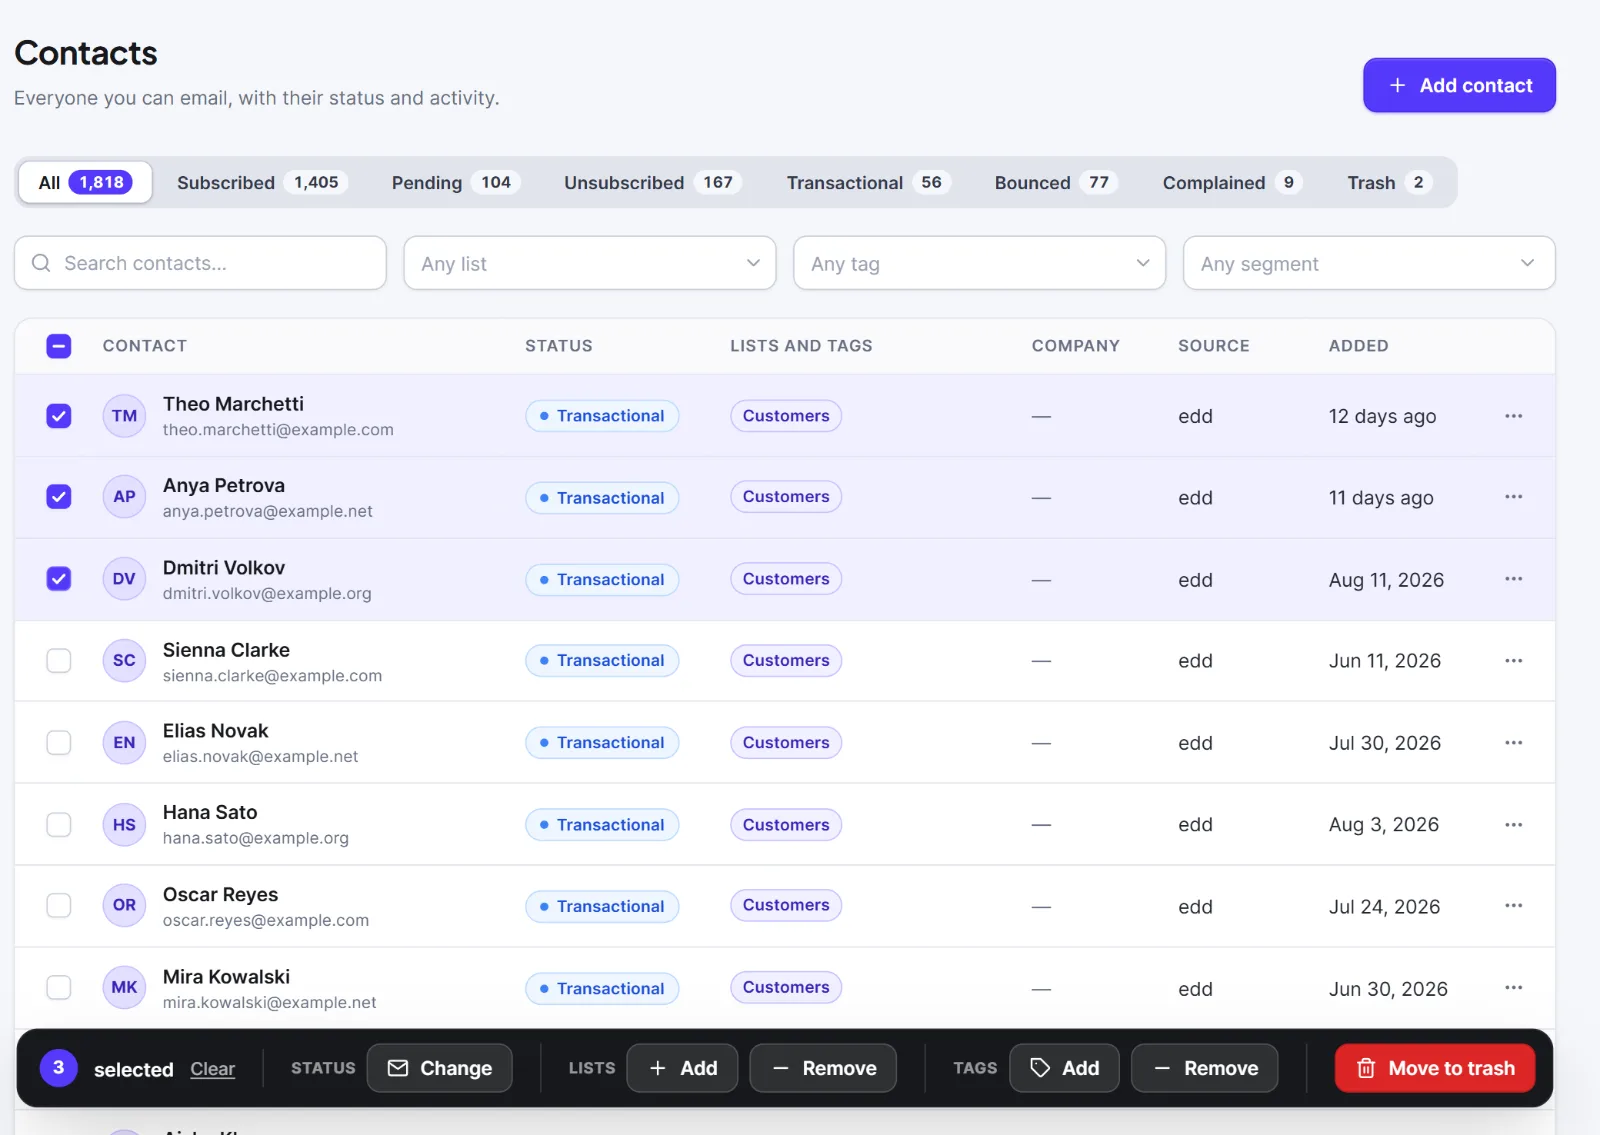Click the MK avatar for Mira Kowalski
The width and height of the screenshot is (1600, 1135).
point(124,988)
